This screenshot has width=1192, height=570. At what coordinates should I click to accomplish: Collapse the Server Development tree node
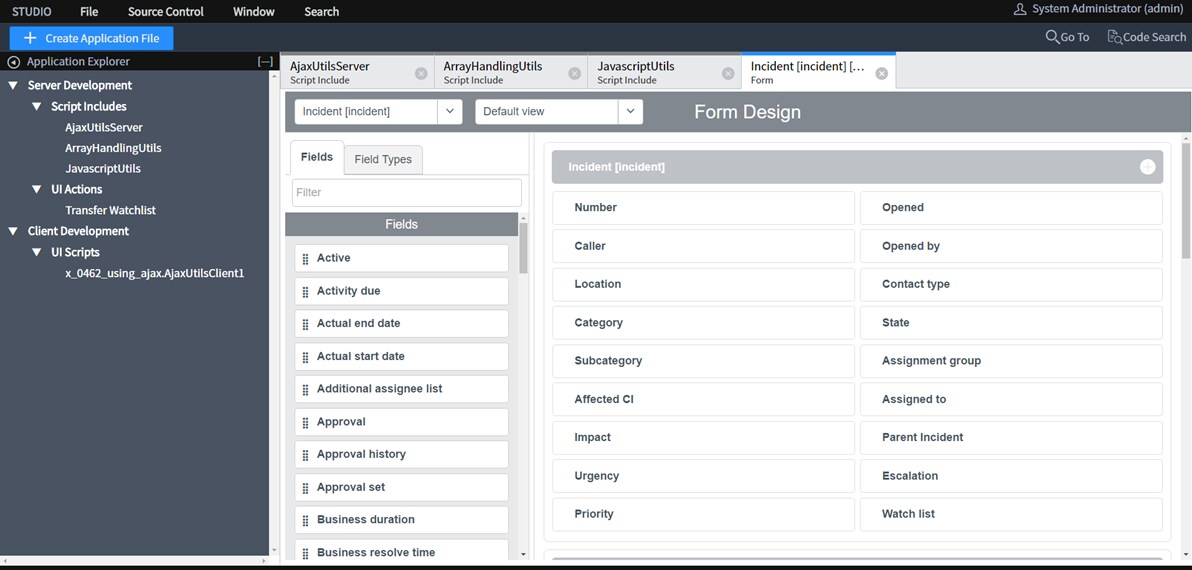[12, 85]
